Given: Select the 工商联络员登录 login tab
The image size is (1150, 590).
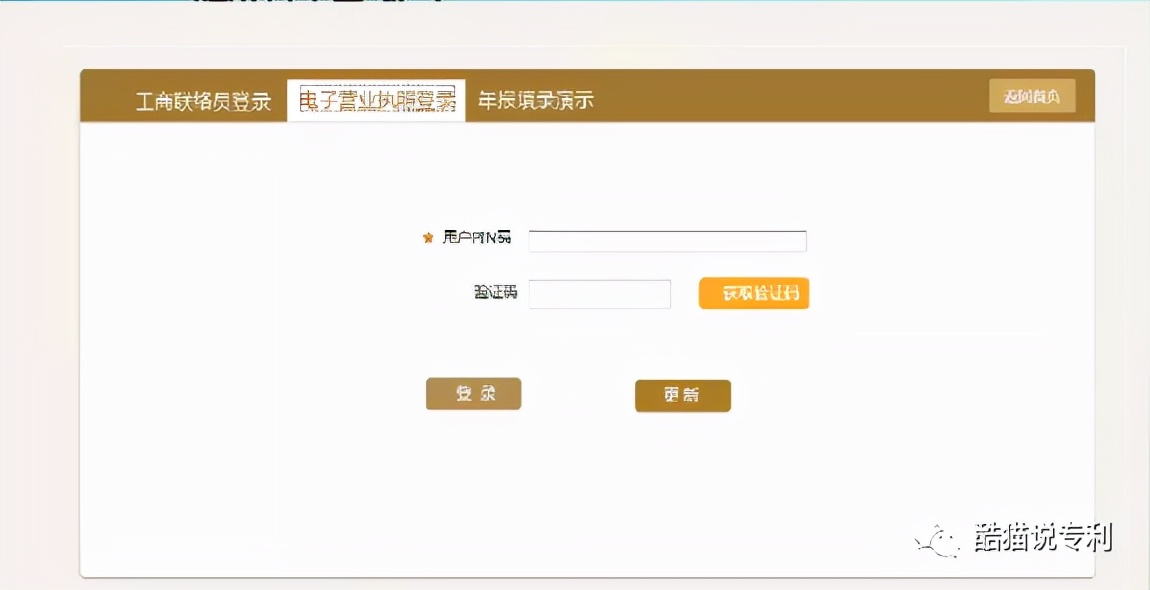Looking at the screenshot, I should click(x=204, y=99).
